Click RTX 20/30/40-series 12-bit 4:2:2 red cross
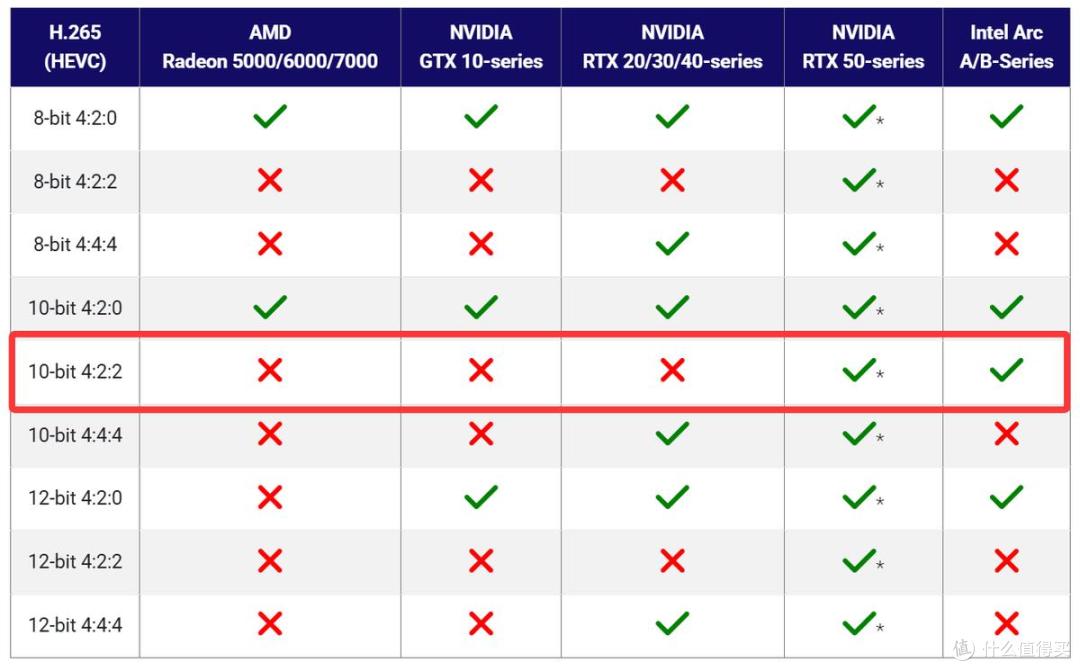The width and height of the screenshot is (1080, 671). pos(672,560)
